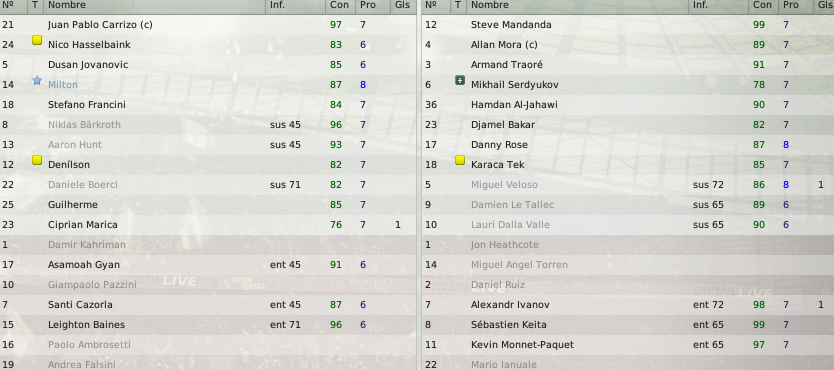The height and width of the screenshot is (370, 834).
Task: Open Steve Mandanda's player profile
Action: 511,24
